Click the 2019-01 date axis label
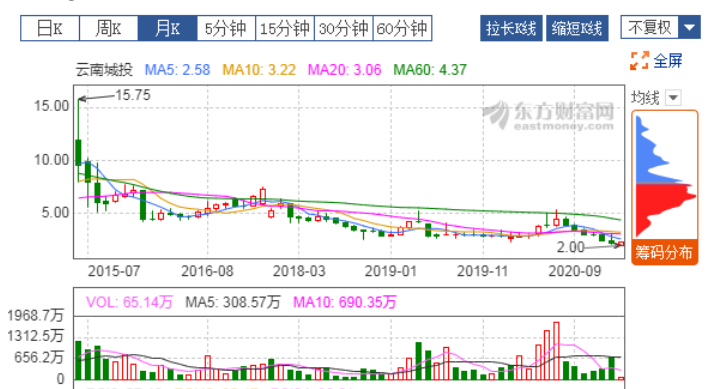Viewport: 712px width, 389px height. (x=391, y=271)
